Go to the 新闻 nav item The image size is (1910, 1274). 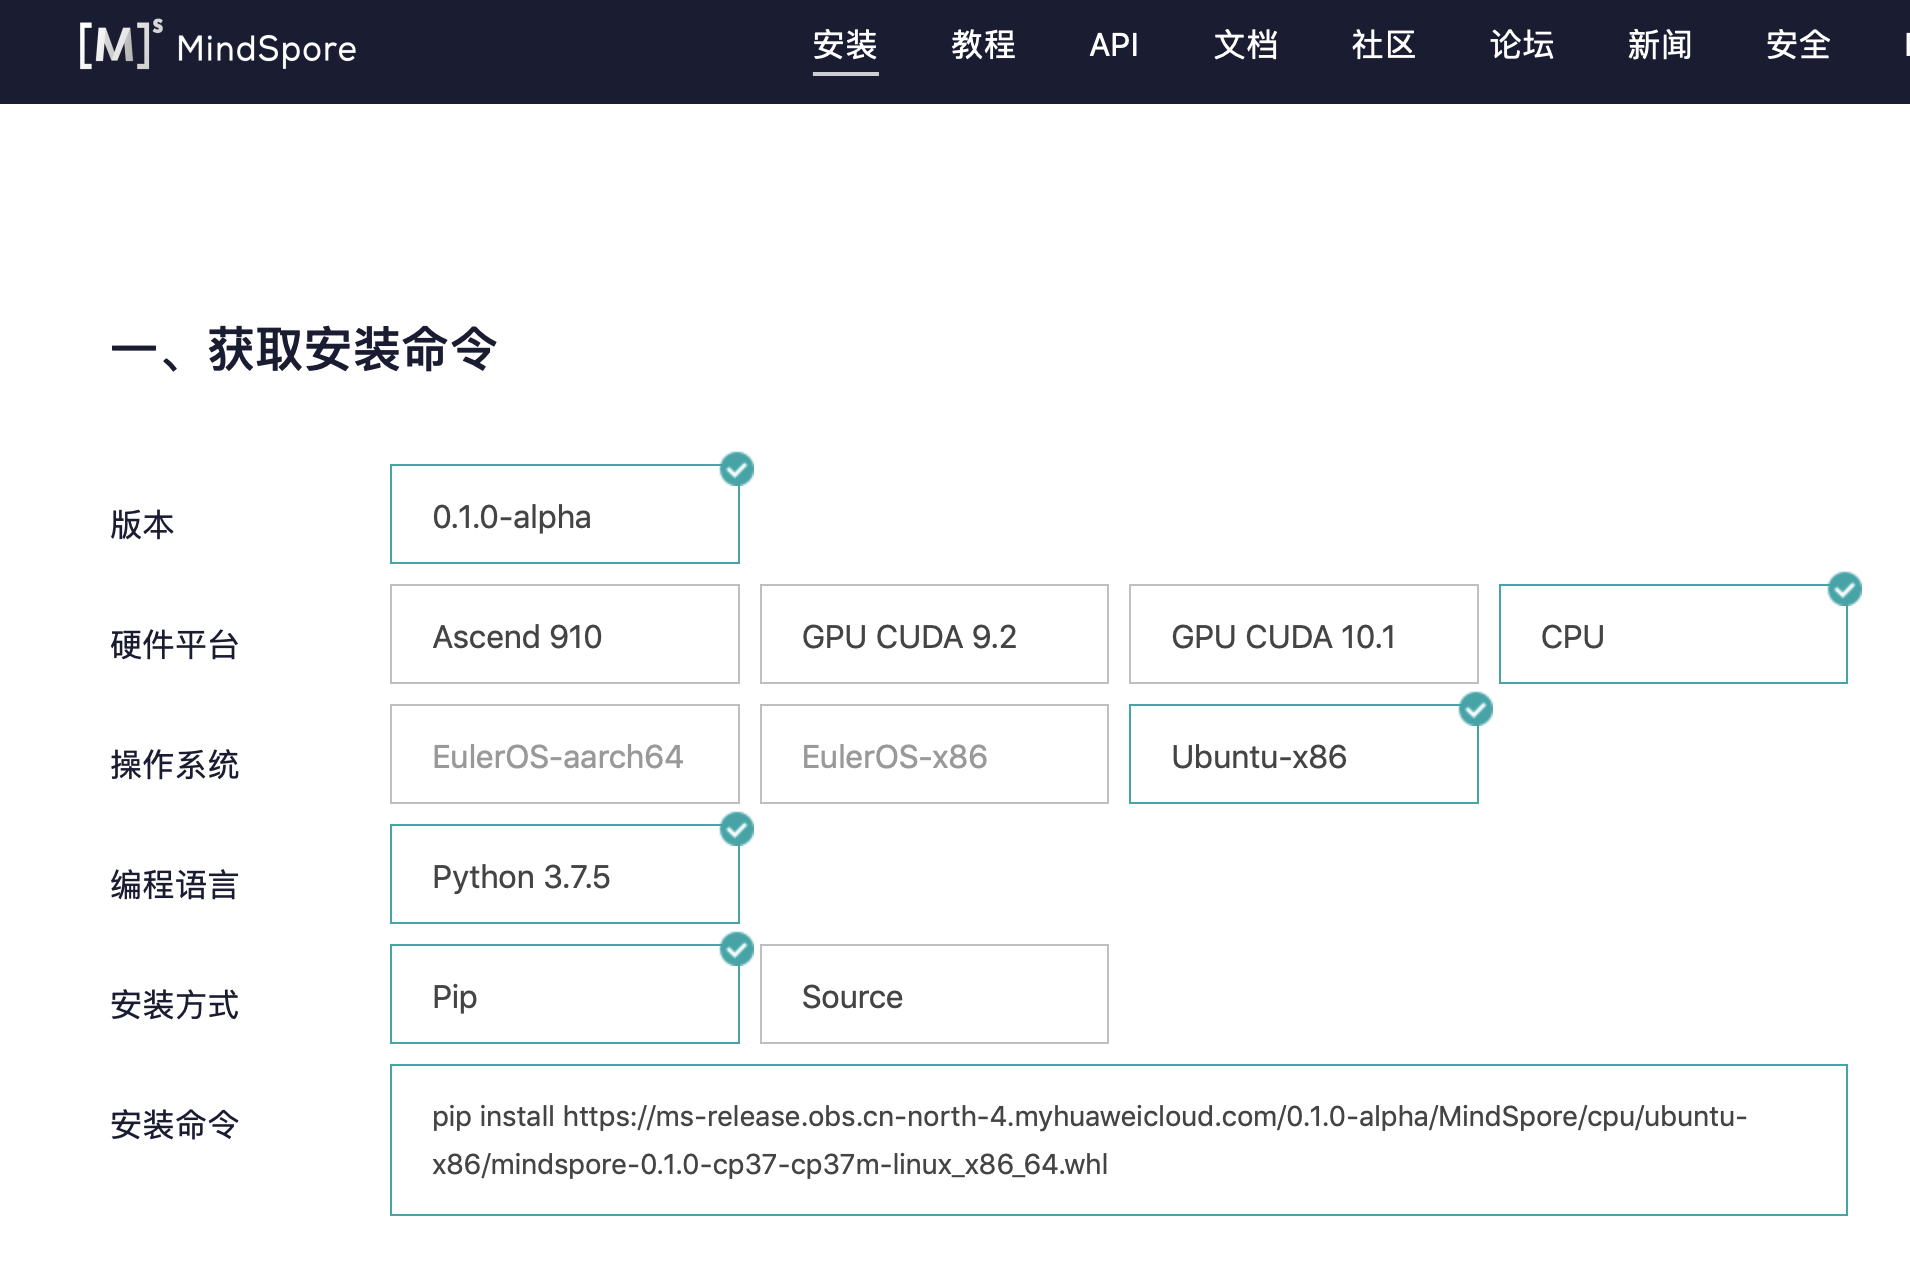(1660, 45)
